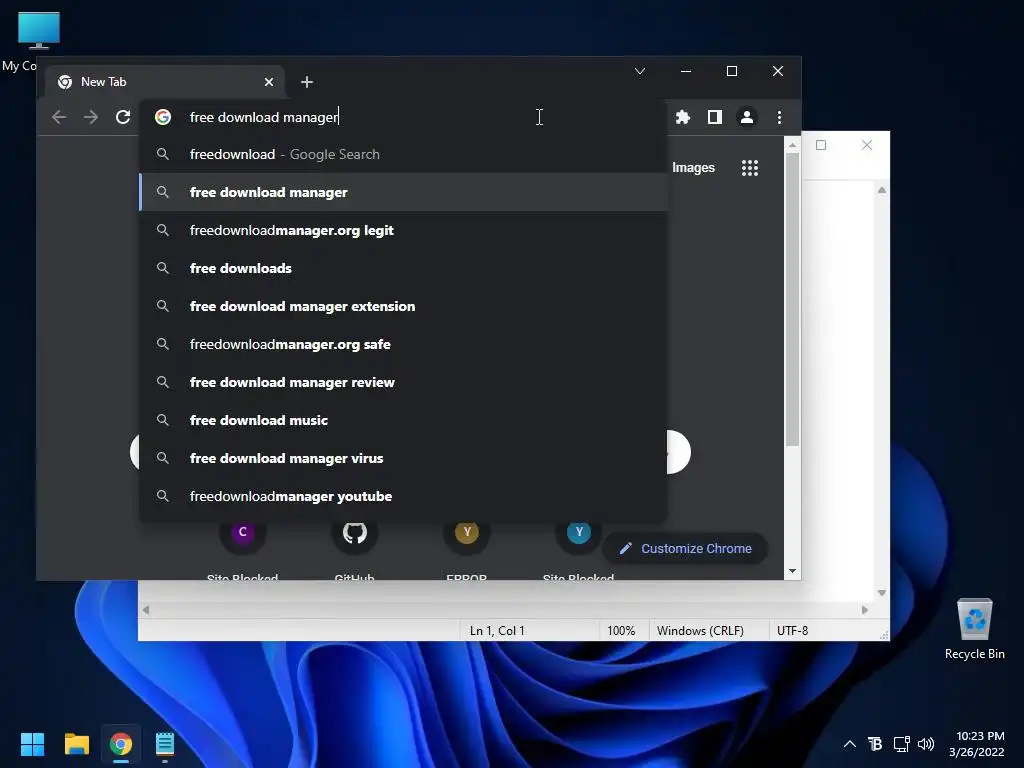This screenshot has height=768, width=1024.
Task: Select the New Tab tab
Action: coord(165,82)
